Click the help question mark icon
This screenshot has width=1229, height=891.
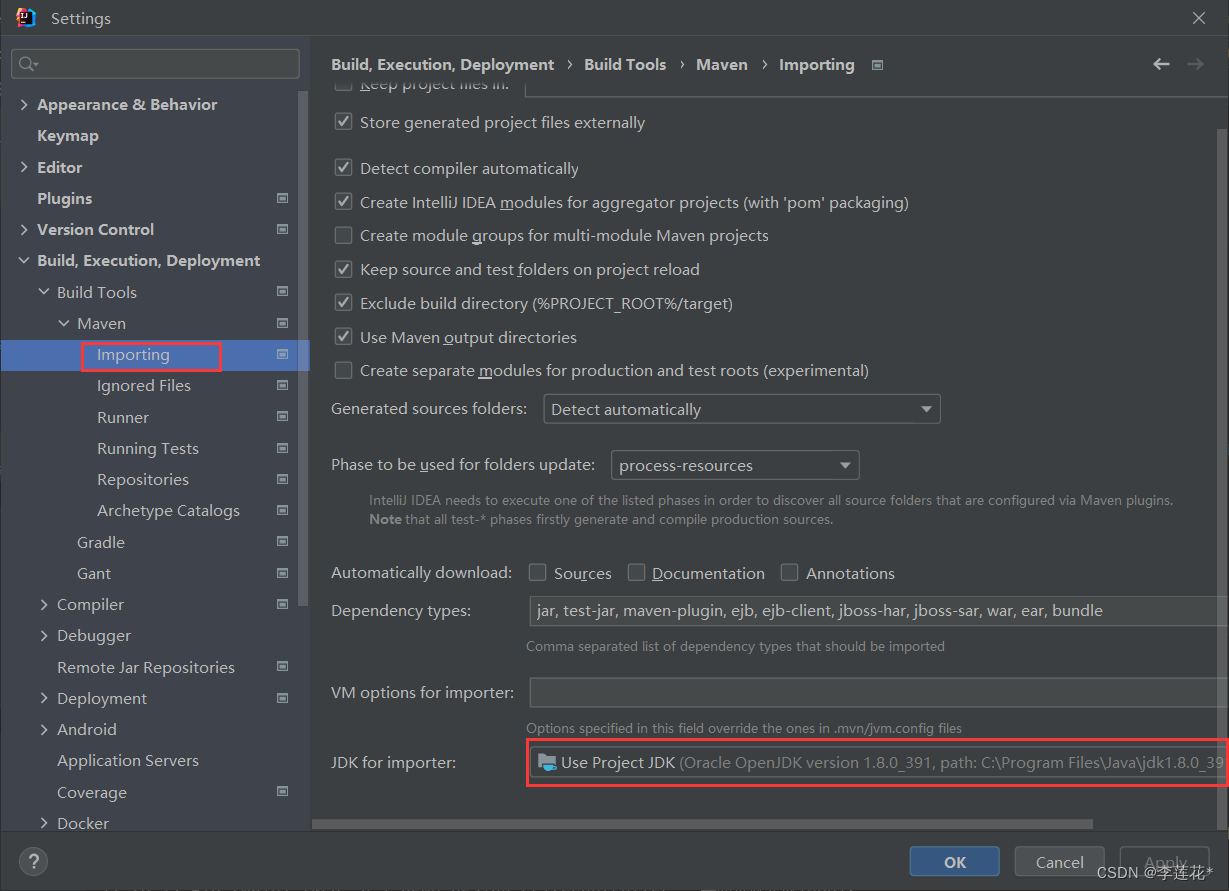[x=33, y=861]
